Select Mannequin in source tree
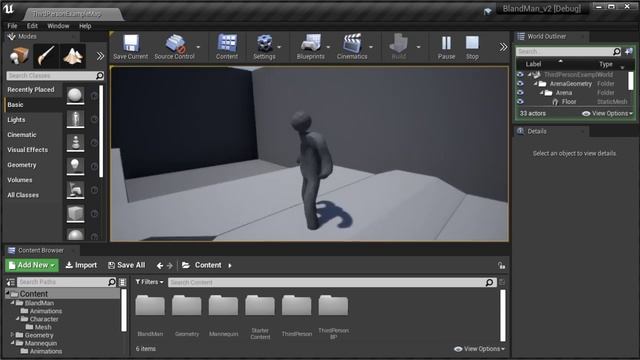The height and width of the screenshot is (360, 640). (40, 343)
